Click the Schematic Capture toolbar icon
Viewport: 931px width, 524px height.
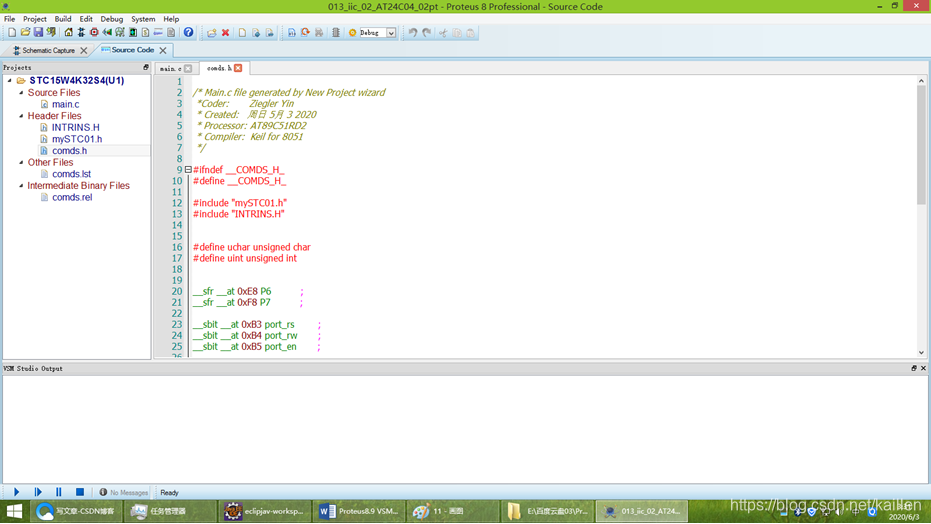pos(81,33)
